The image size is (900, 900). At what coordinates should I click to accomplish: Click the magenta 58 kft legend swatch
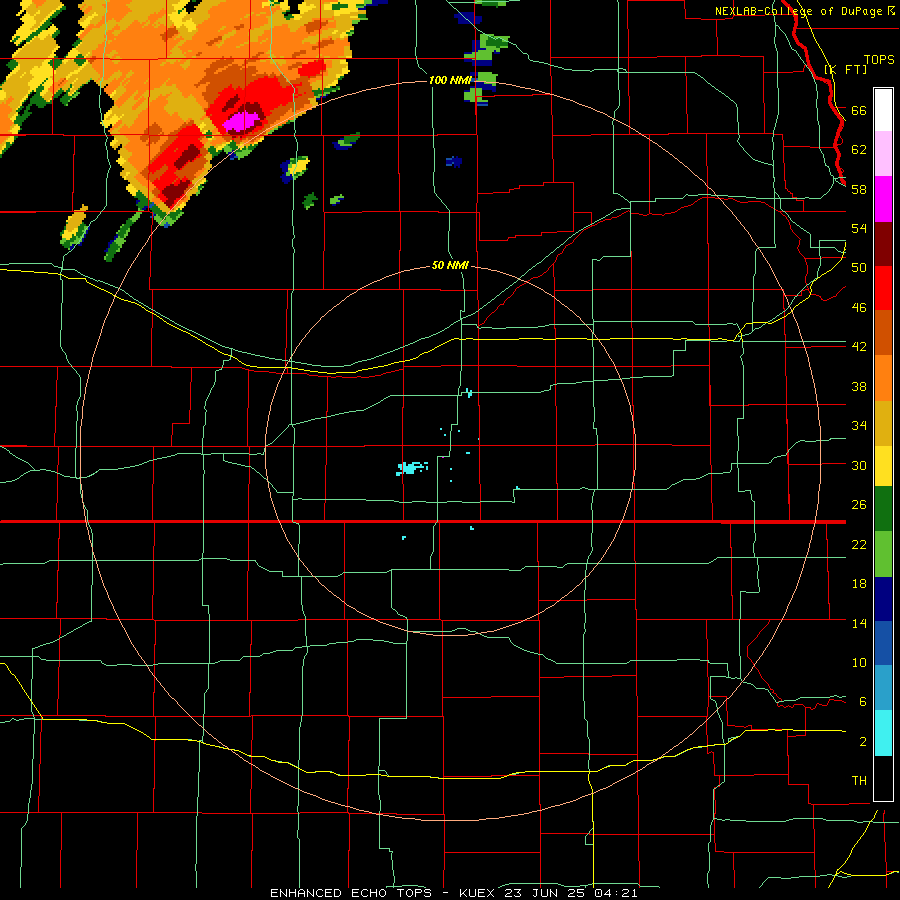(x=883, y=199)
